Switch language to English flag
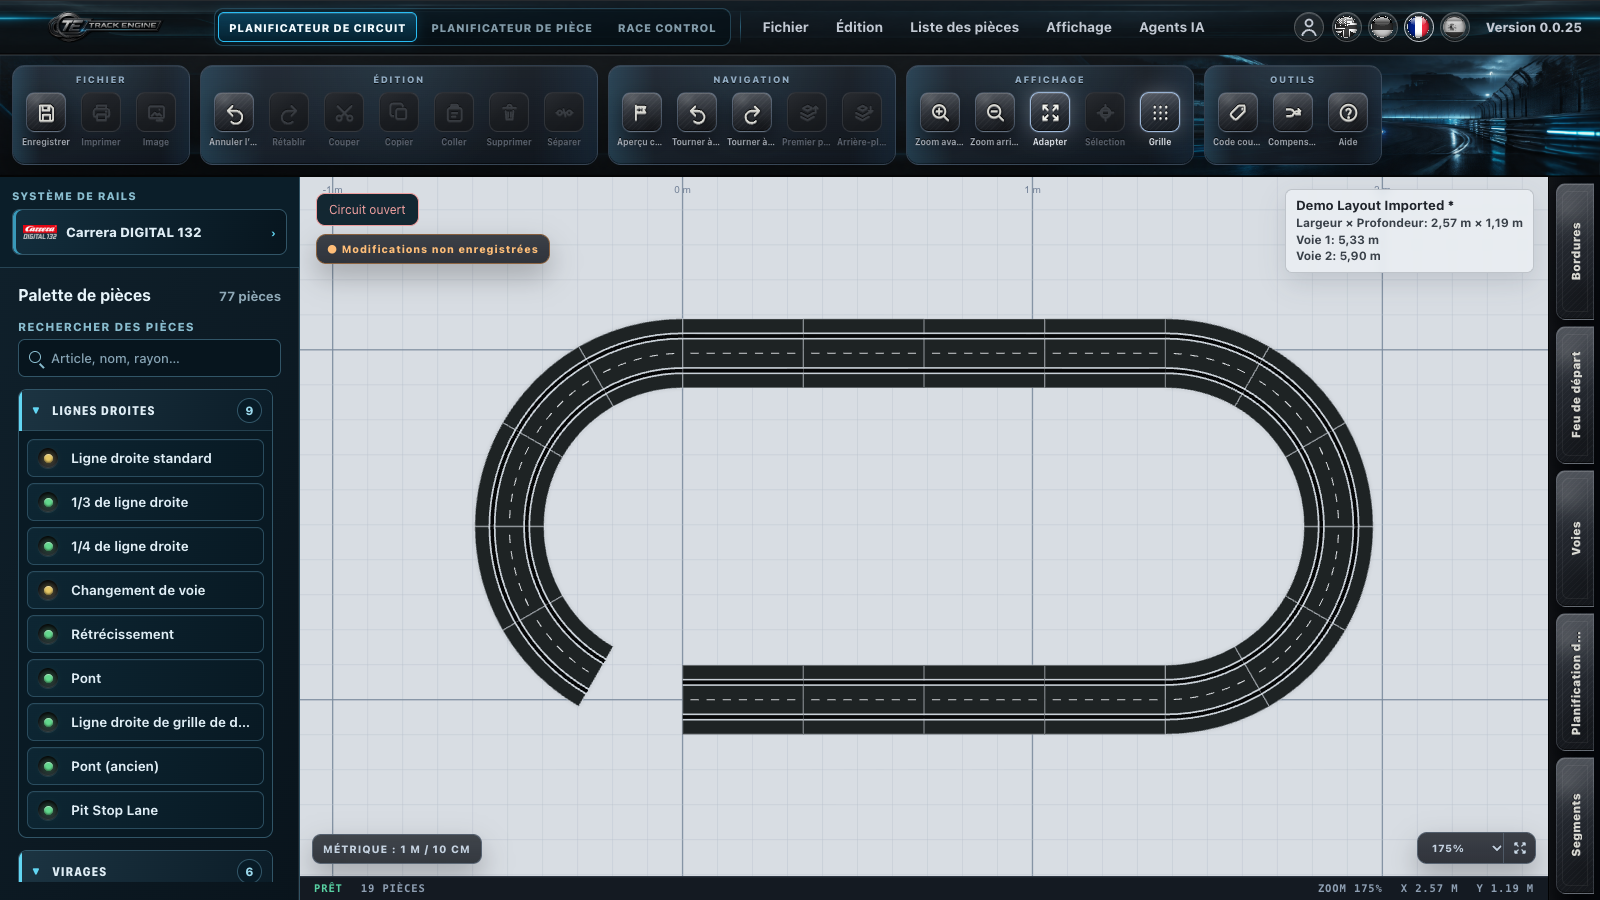1600x900 pixels. (1346, 27)
